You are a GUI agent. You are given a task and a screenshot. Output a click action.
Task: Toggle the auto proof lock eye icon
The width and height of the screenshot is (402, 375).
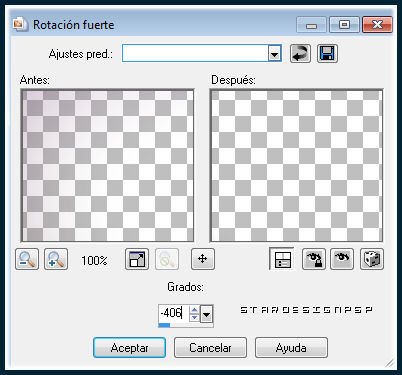(314, 259)
